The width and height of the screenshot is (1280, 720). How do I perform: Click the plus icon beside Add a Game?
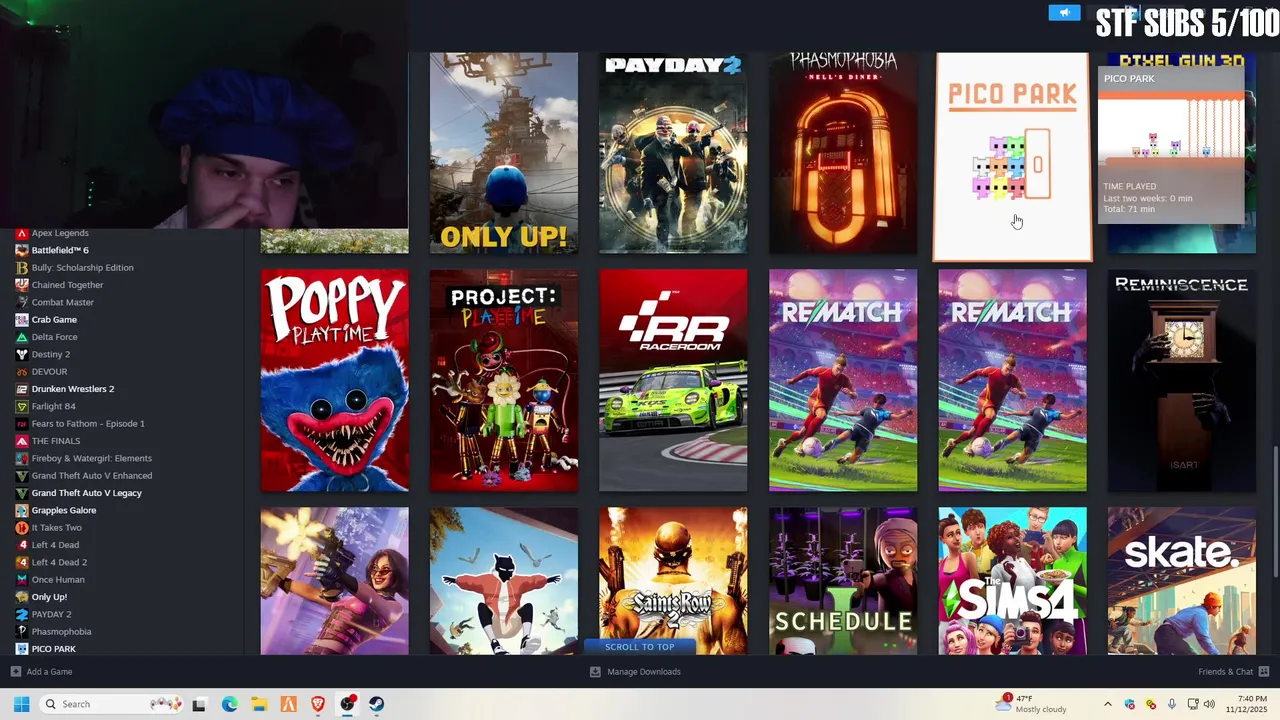click(15, 672)
